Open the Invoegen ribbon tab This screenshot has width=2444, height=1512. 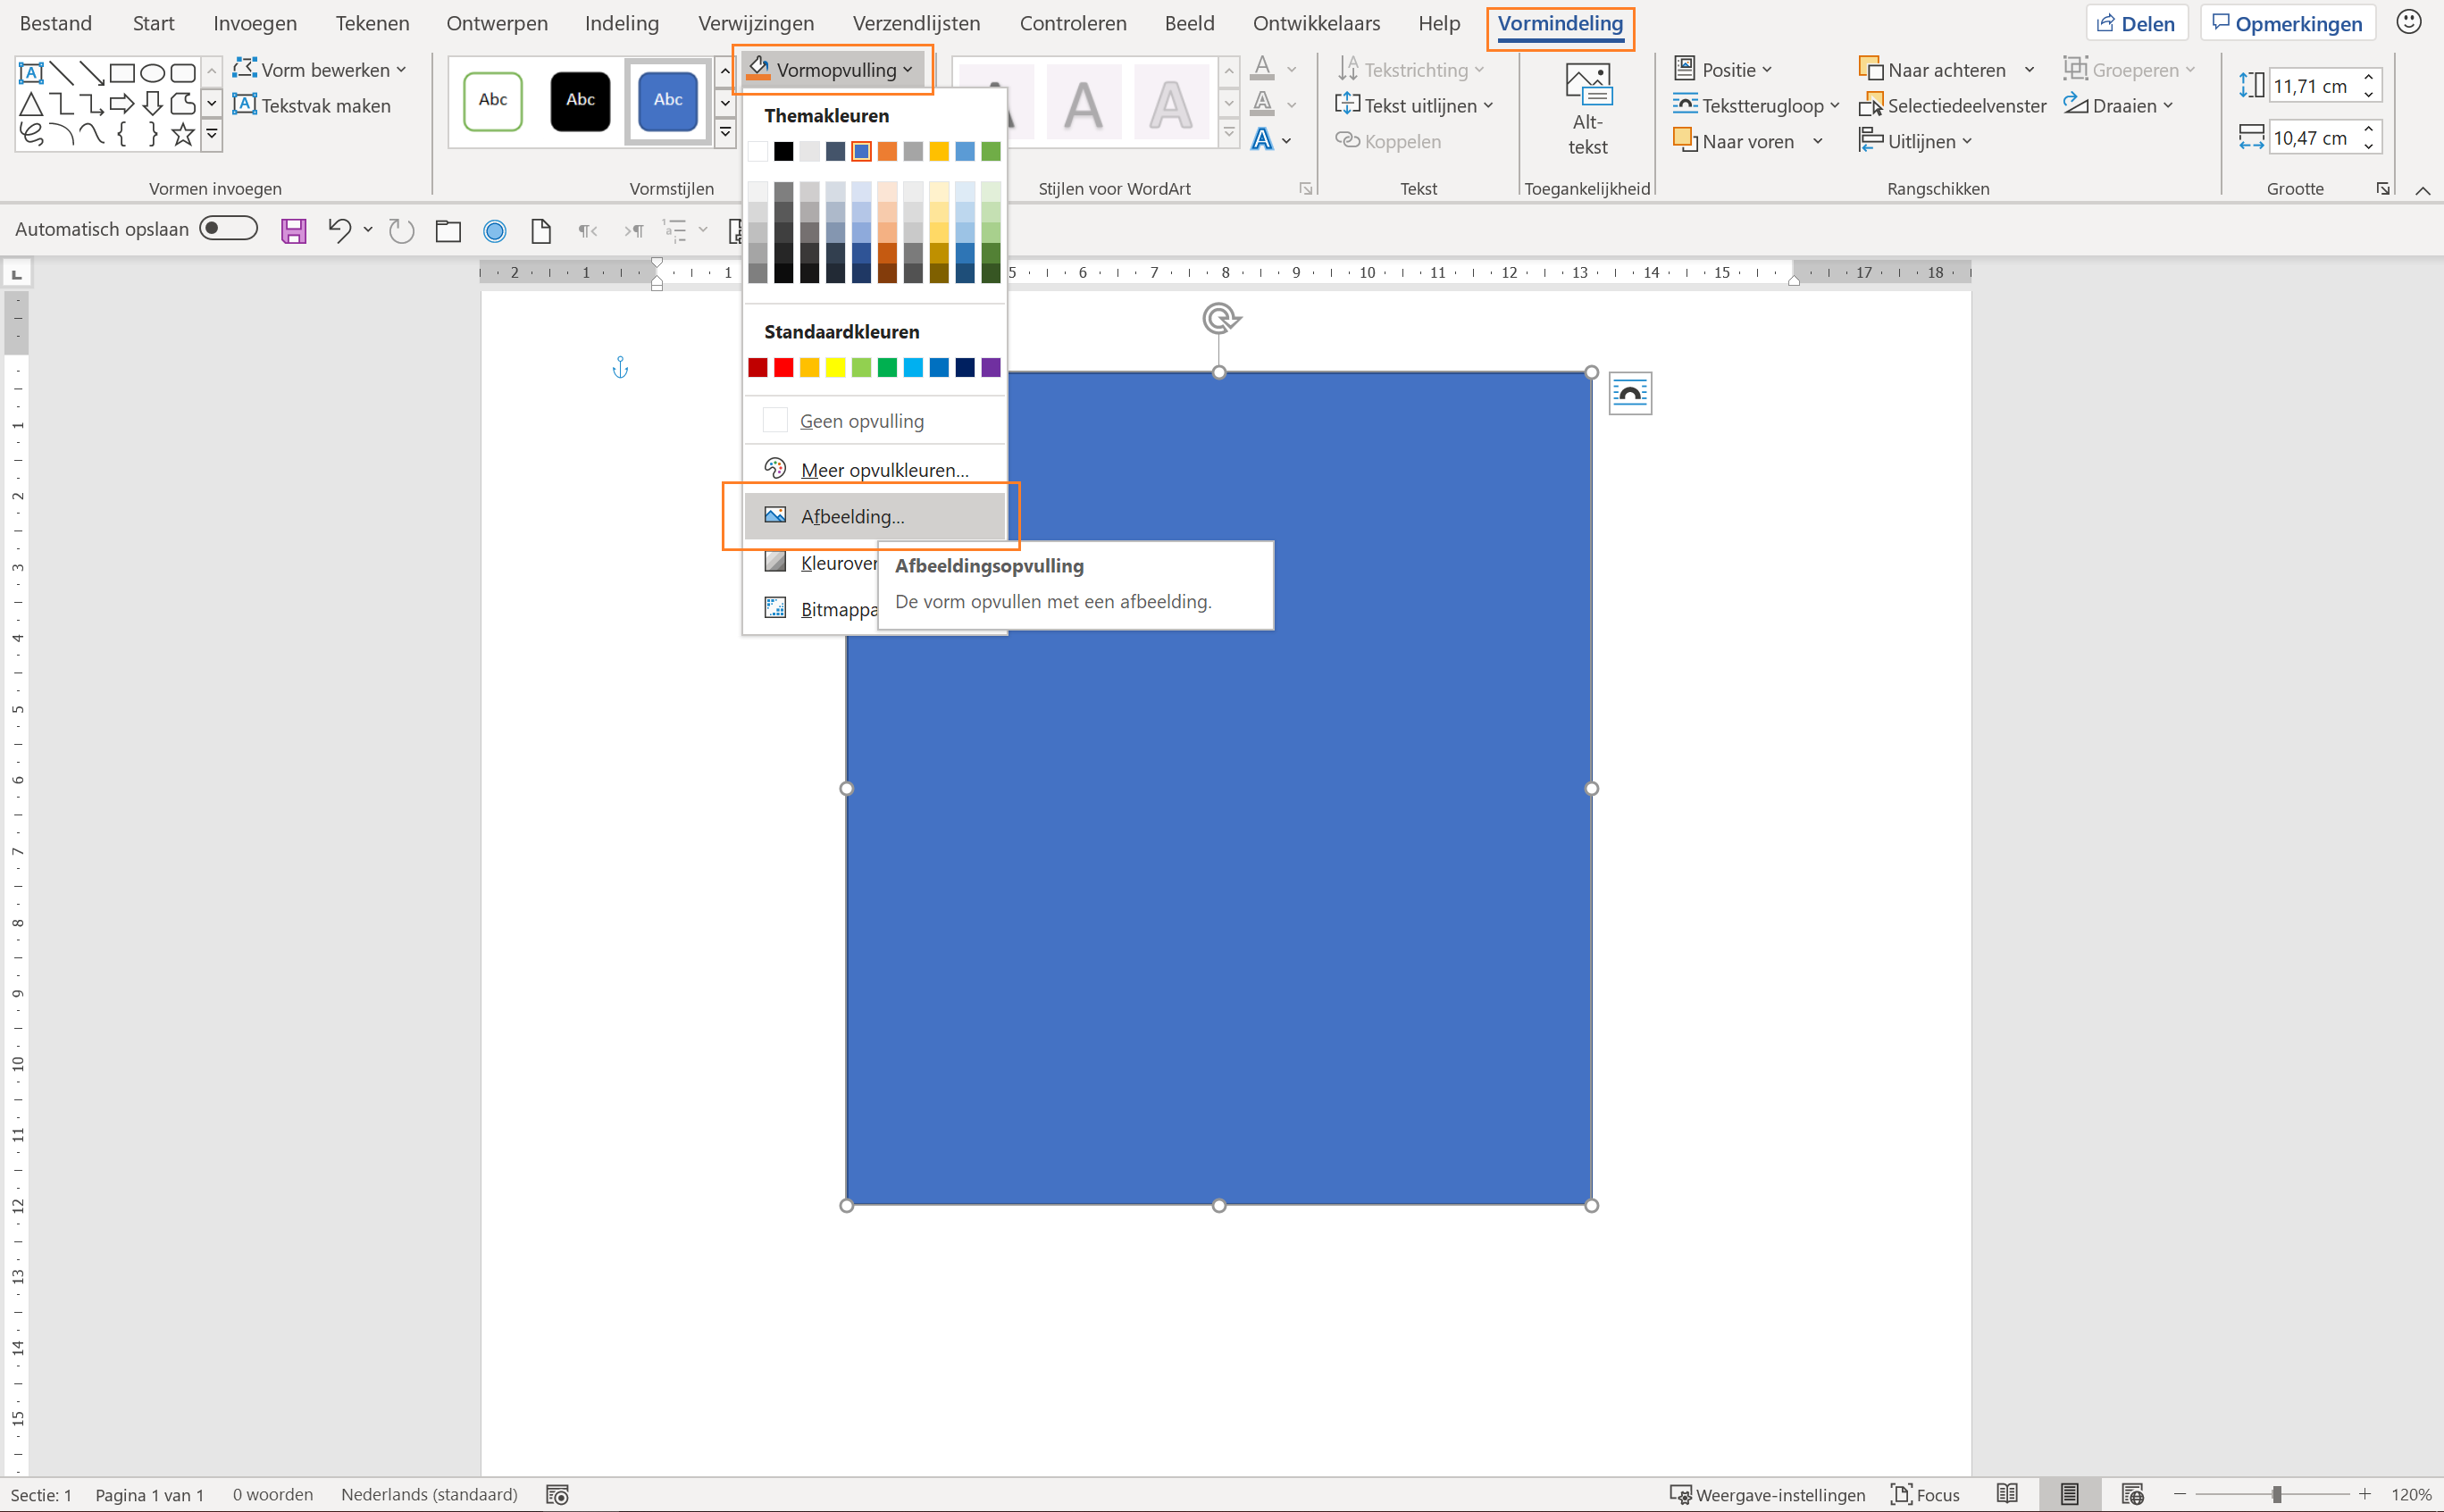coord(254,23)
